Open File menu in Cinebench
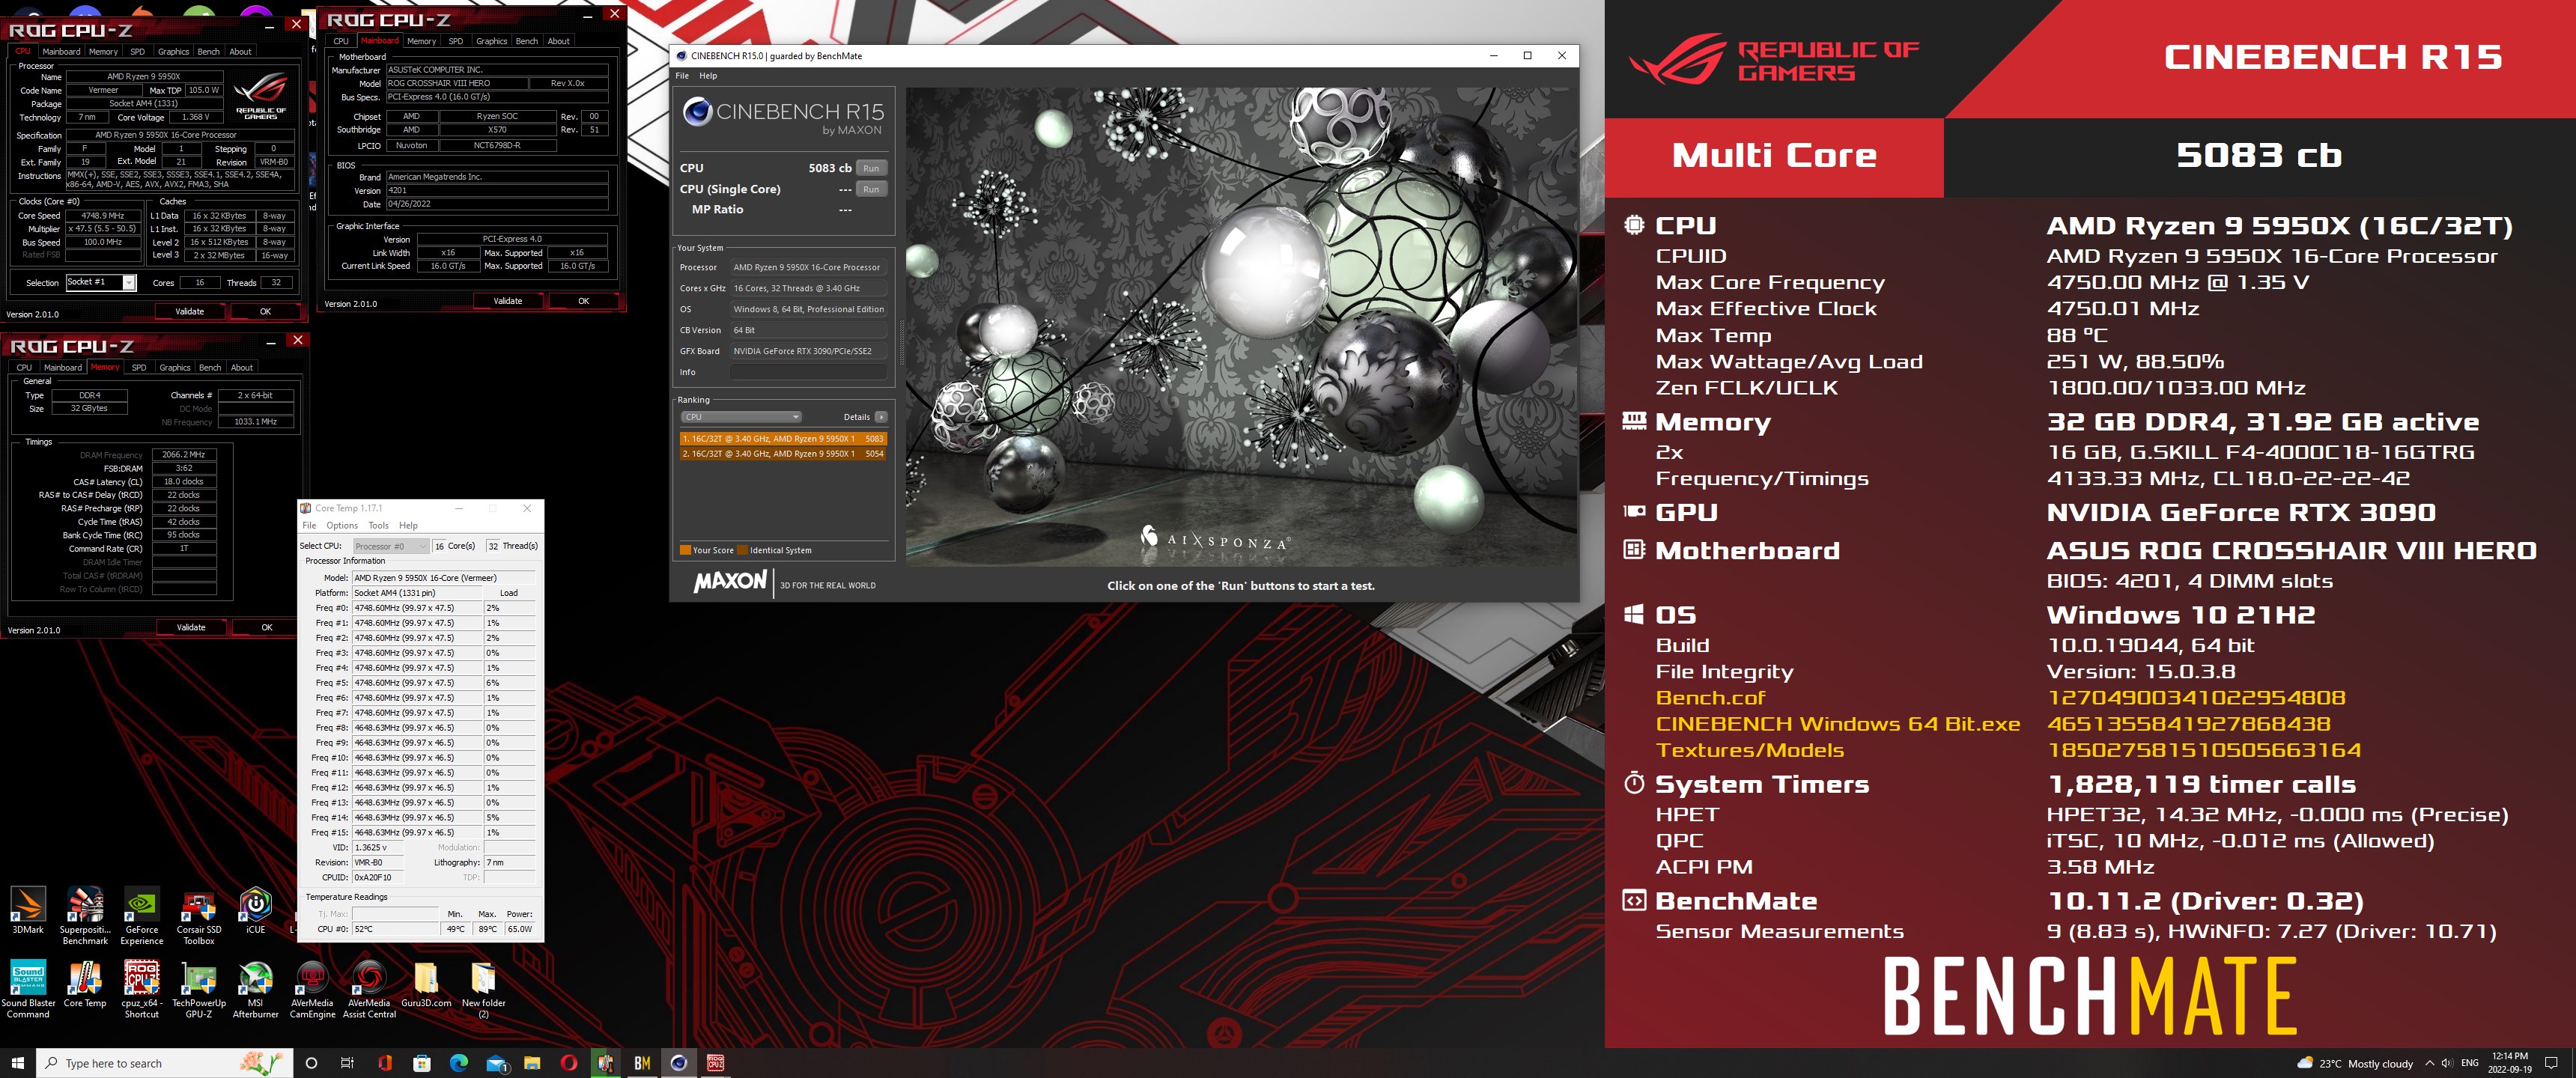 (682, 76)
